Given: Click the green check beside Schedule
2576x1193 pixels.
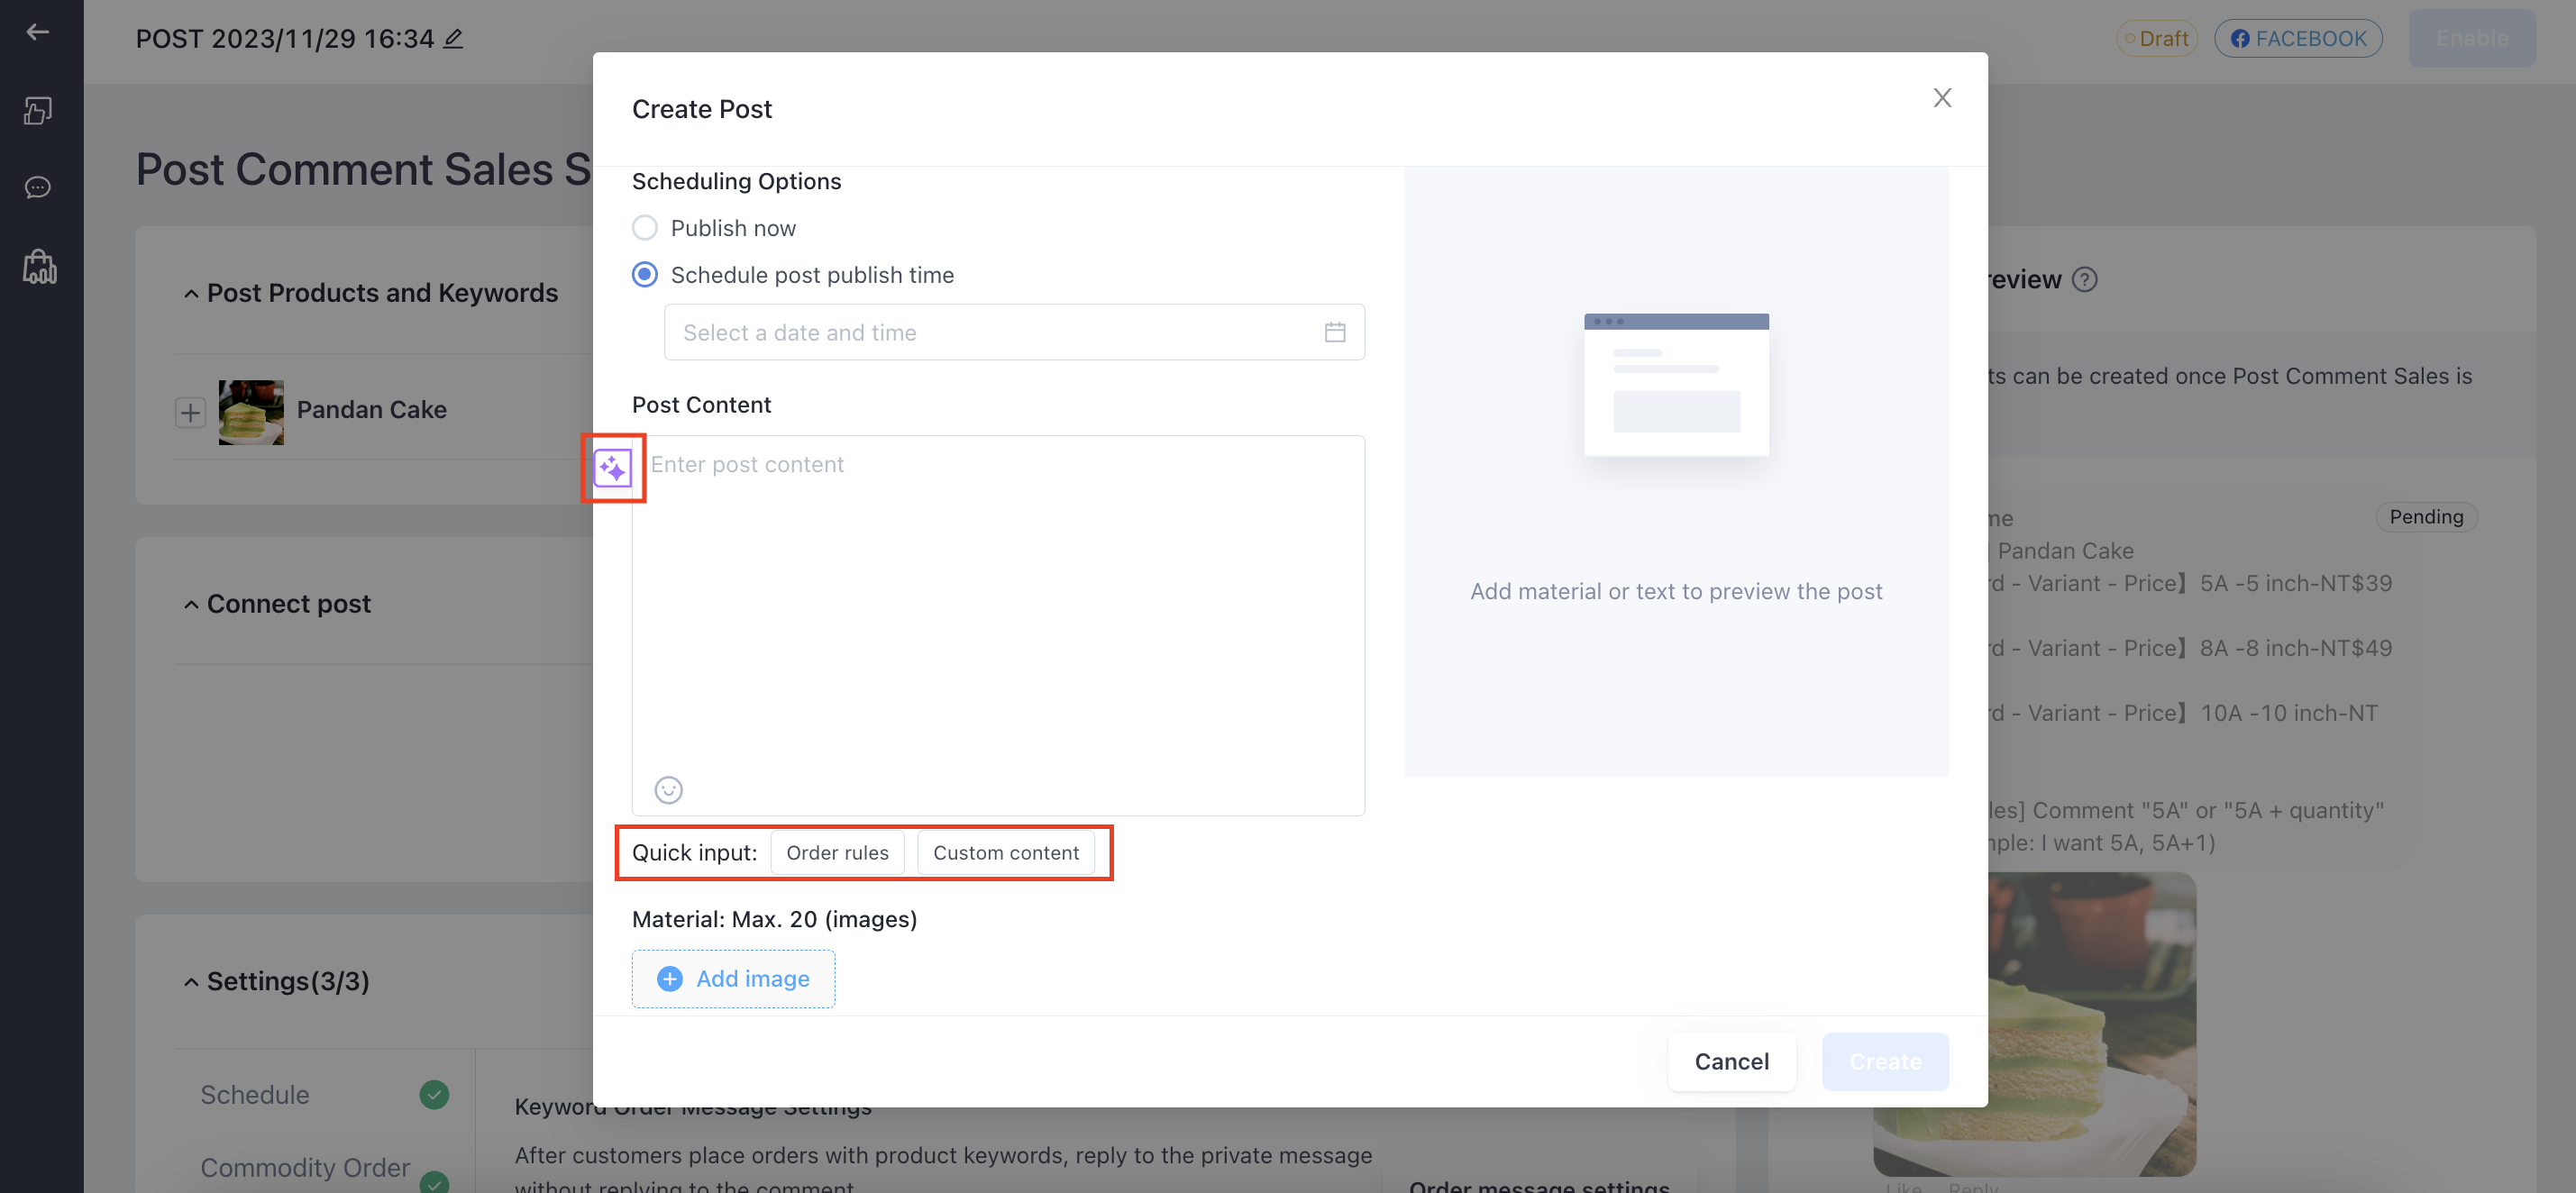Looking at the screenshot, I should (x=434, y=1095).
